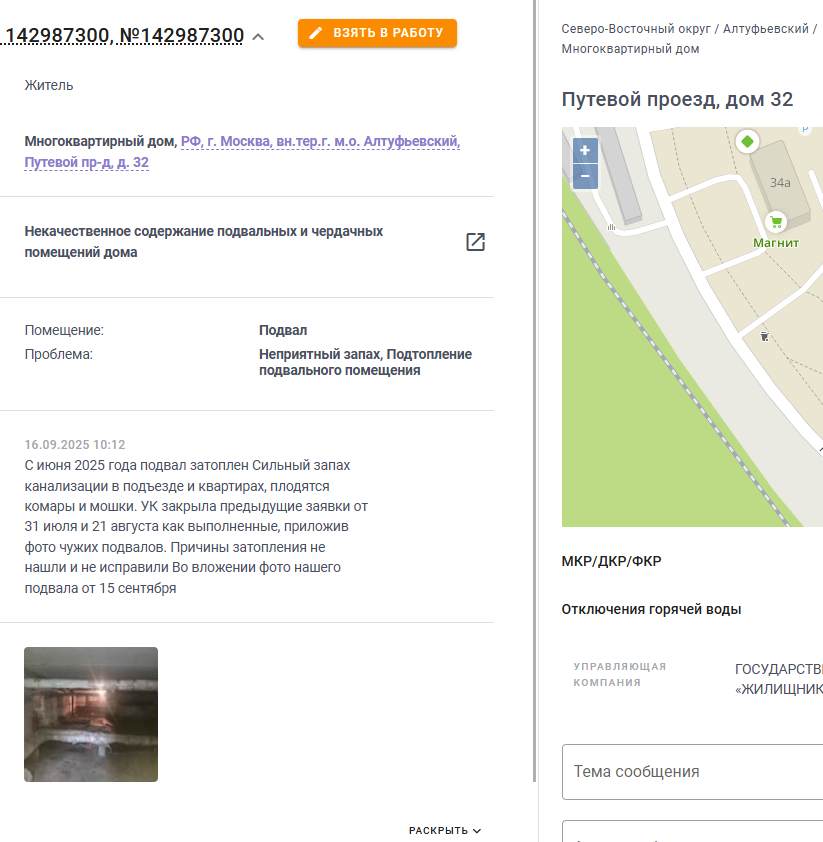
Task: Expand details with Раскрыть chevron
Action: pyautogui.click(x=445, y=830)
